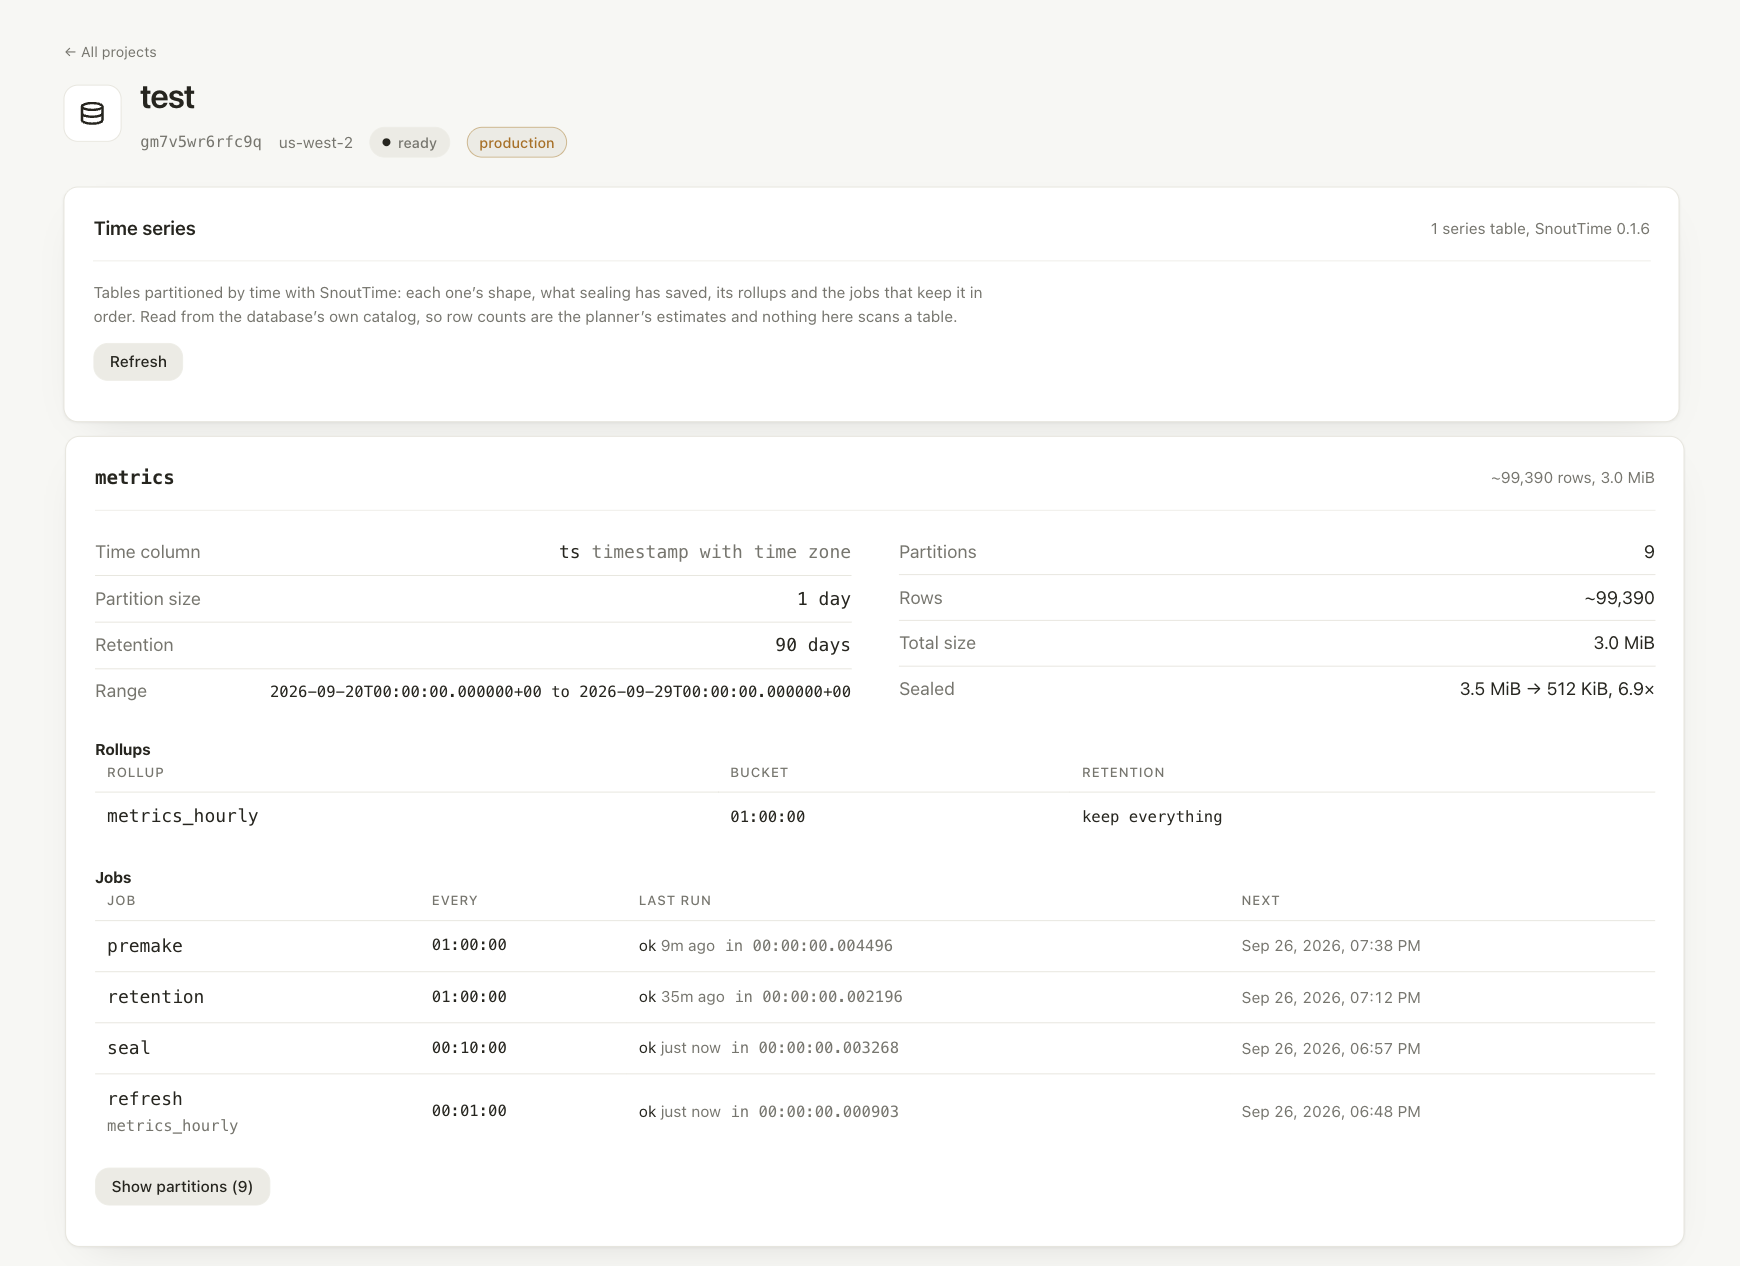Click the database project icon
Screen dimensions: 1740x1266
point(93,113)
